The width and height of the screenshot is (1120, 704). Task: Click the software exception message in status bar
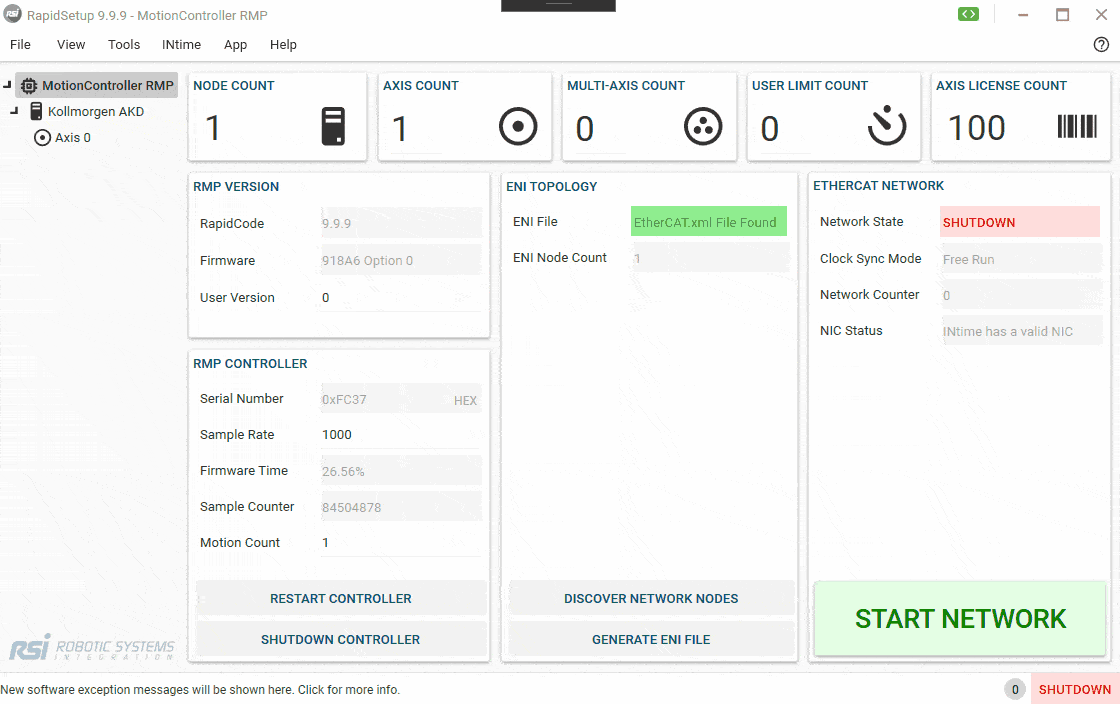point(200,690)
